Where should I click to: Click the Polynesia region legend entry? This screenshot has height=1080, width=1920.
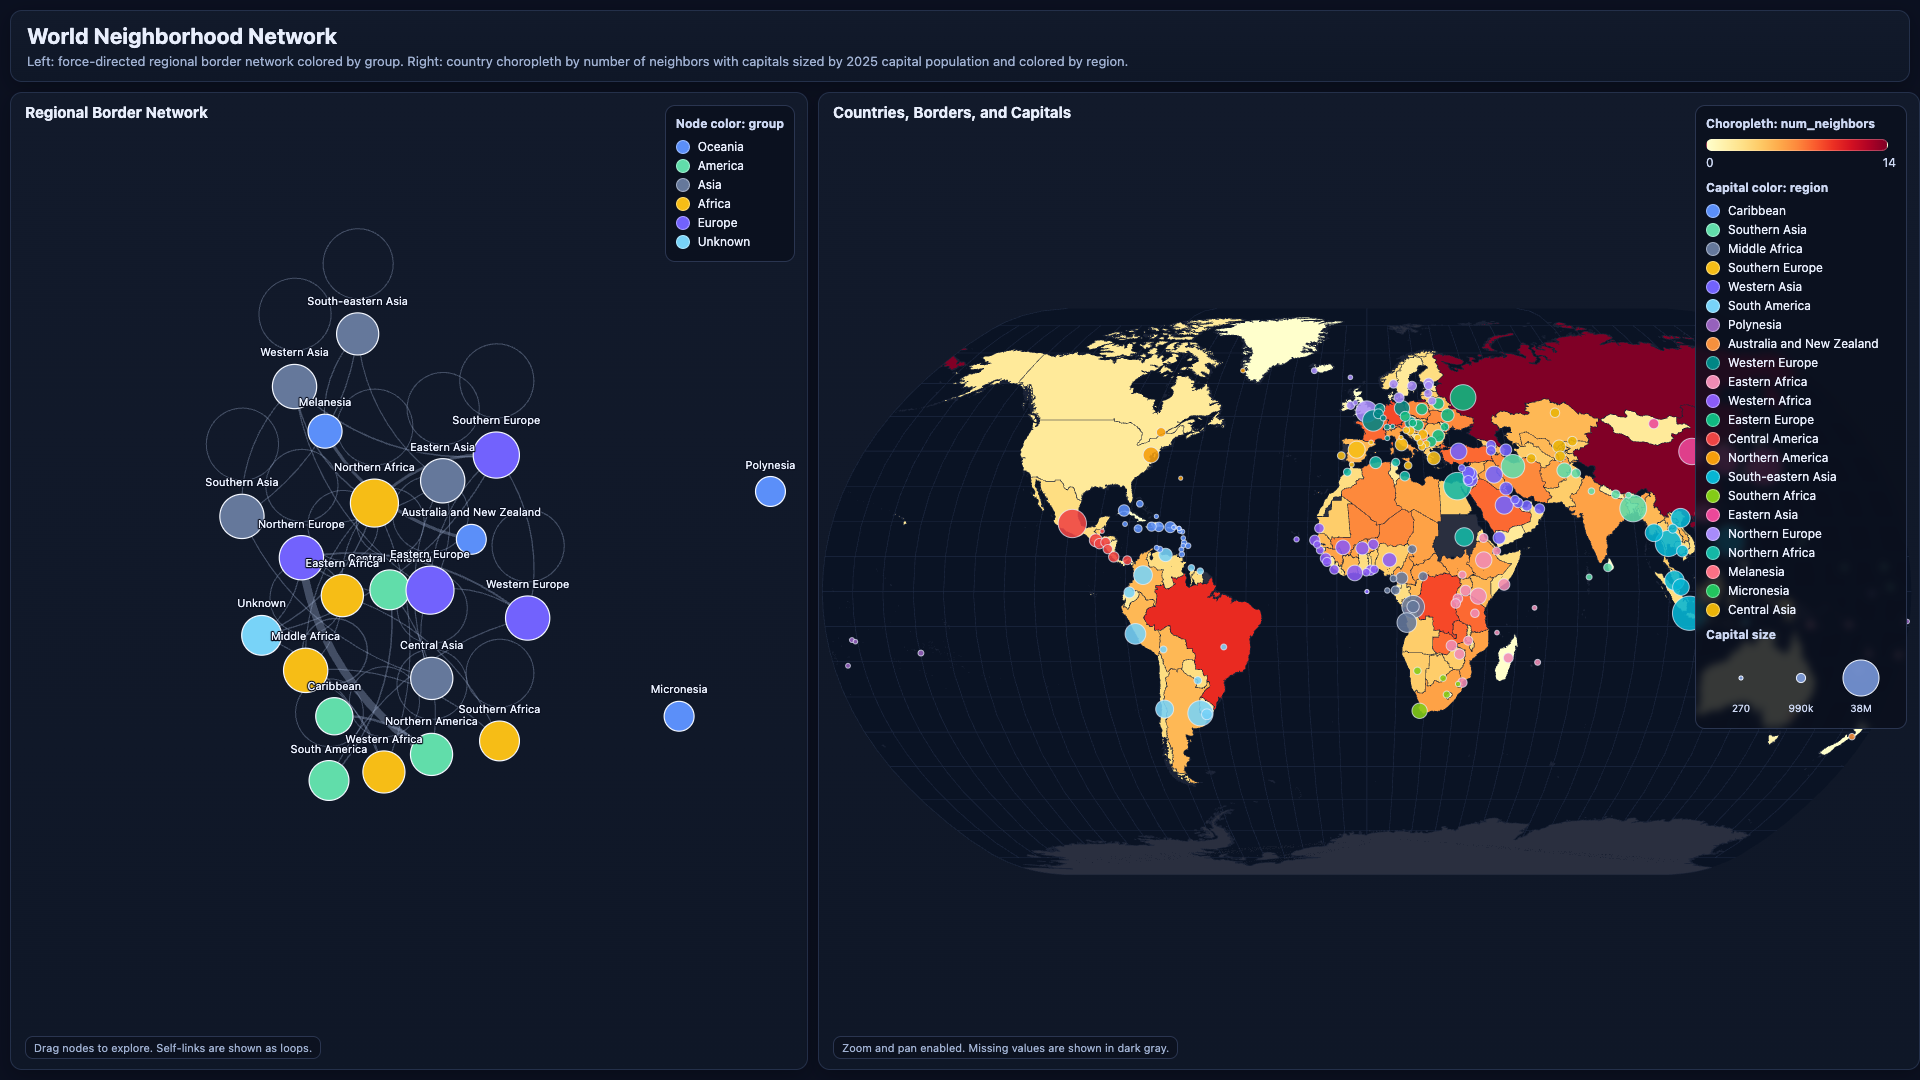(1744, 325)
